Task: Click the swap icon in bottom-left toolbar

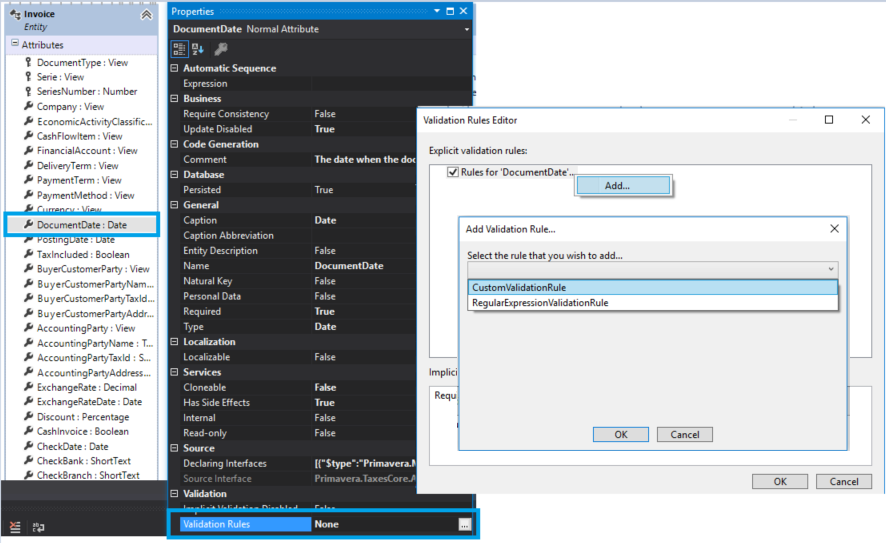Action: click(38, 527)
